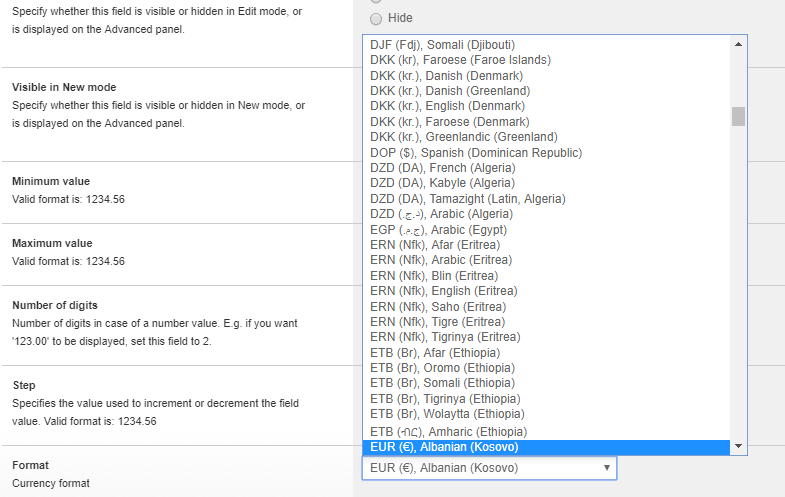Select DKK (kr.), Danish (Greenland)
This screenshot has width=785, height=497.
pos(546,91)
